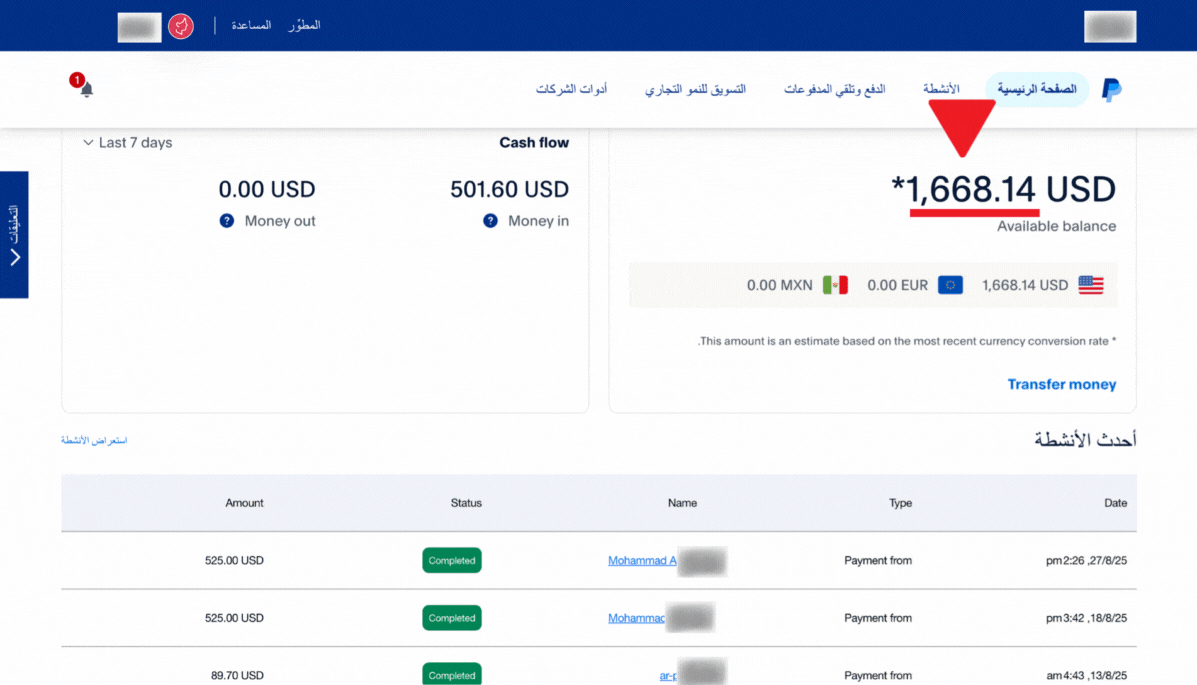Expand the side feedback tab
1197x685 pixels.
click(x=14, y=235)
